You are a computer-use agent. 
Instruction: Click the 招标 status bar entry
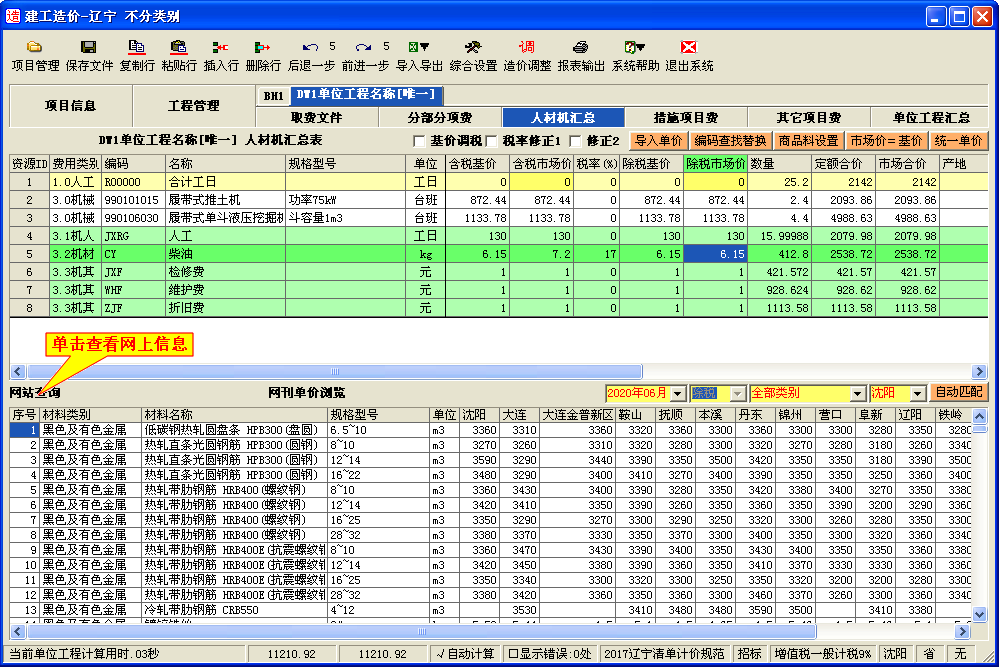click(749, 654)
